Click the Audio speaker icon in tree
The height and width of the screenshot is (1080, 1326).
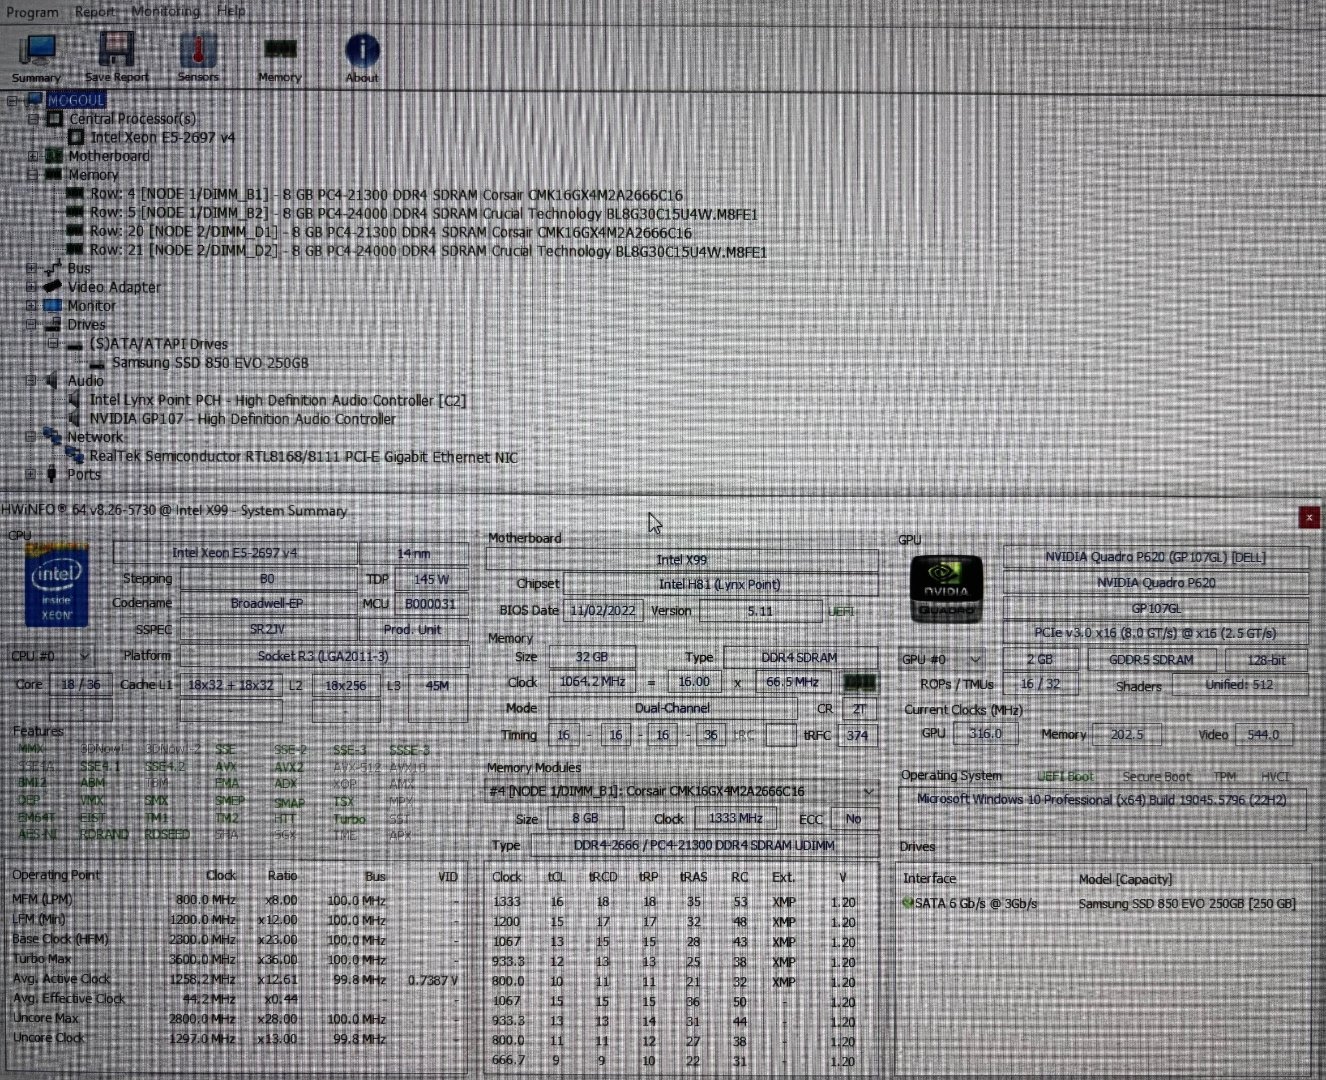[52, 381]
